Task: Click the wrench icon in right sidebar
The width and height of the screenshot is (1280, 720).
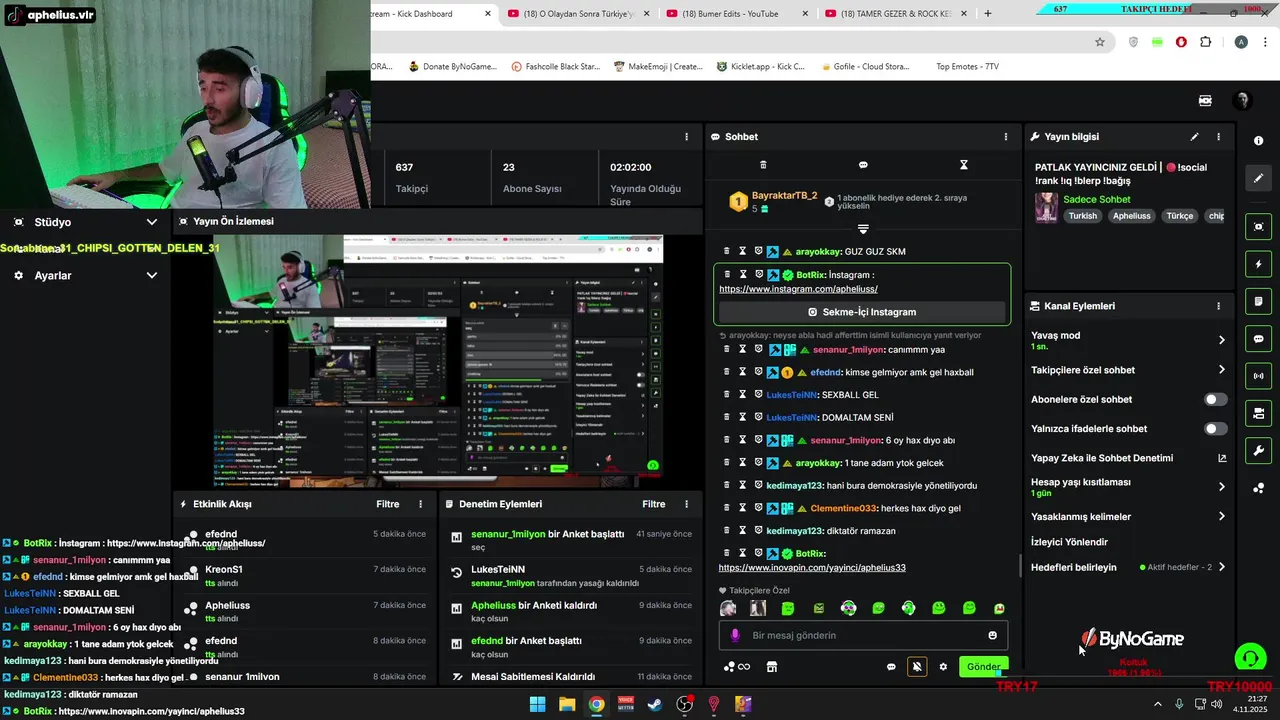Action: [x=1259, y=450]
